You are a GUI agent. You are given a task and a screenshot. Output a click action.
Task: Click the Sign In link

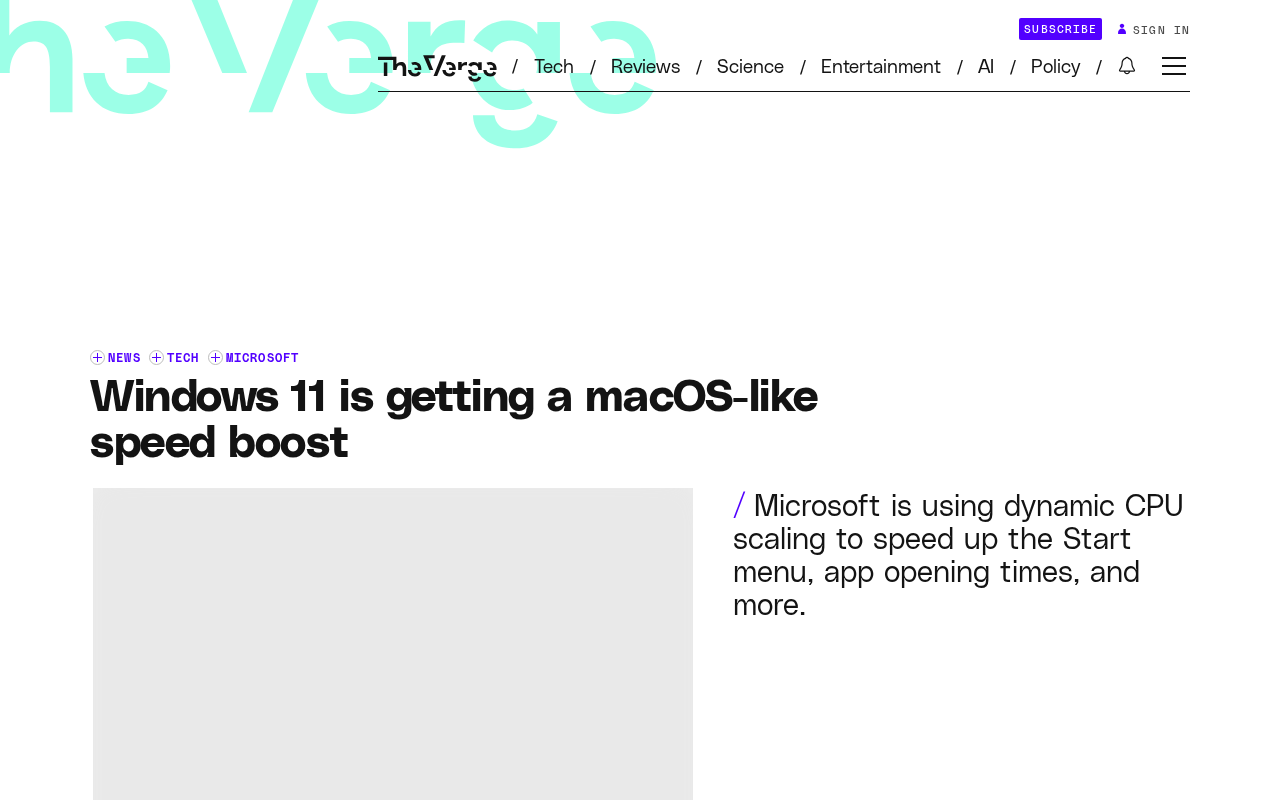click(1161, 30)
